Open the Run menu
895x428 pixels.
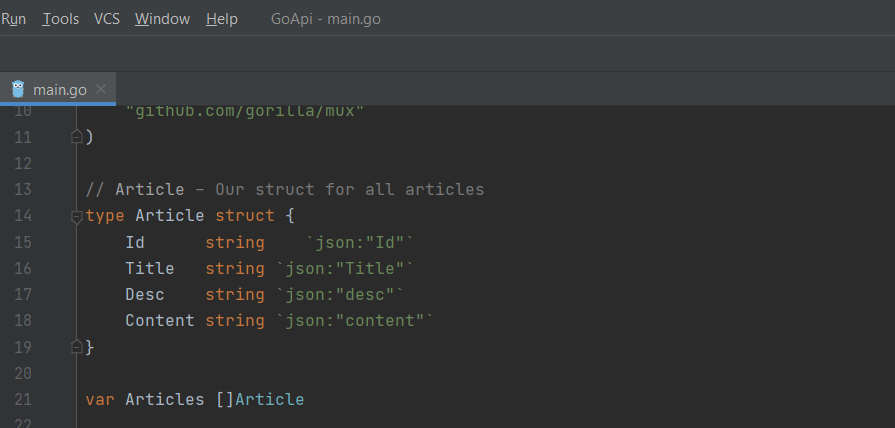(13, 19)
